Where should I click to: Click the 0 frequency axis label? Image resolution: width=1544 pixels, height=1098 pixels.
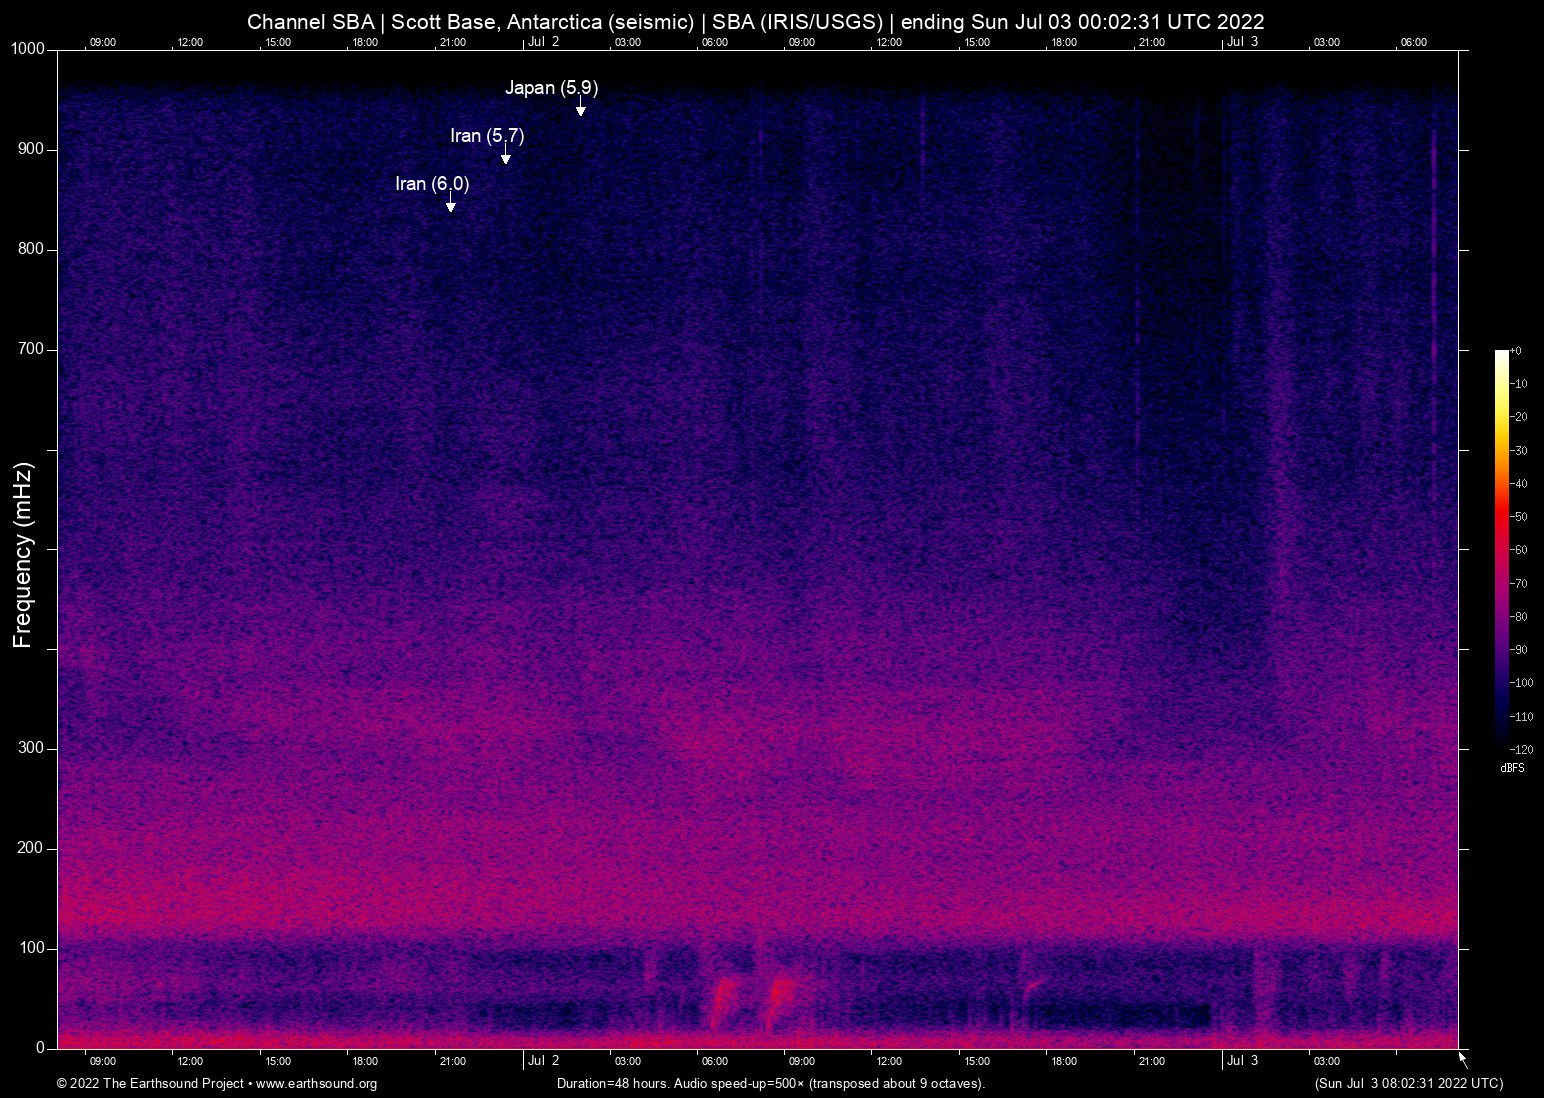coord(41,1049)
